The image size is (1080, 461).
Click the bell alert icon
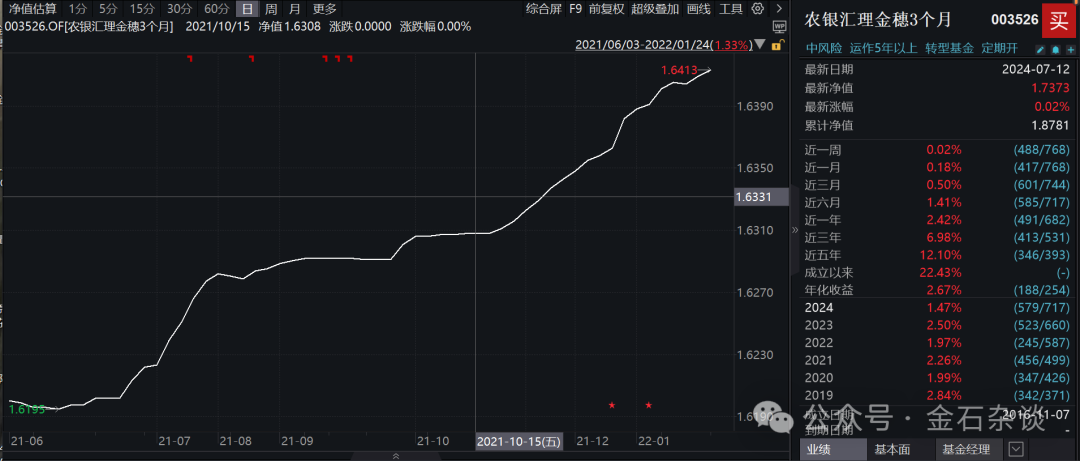pos(1055,50)
